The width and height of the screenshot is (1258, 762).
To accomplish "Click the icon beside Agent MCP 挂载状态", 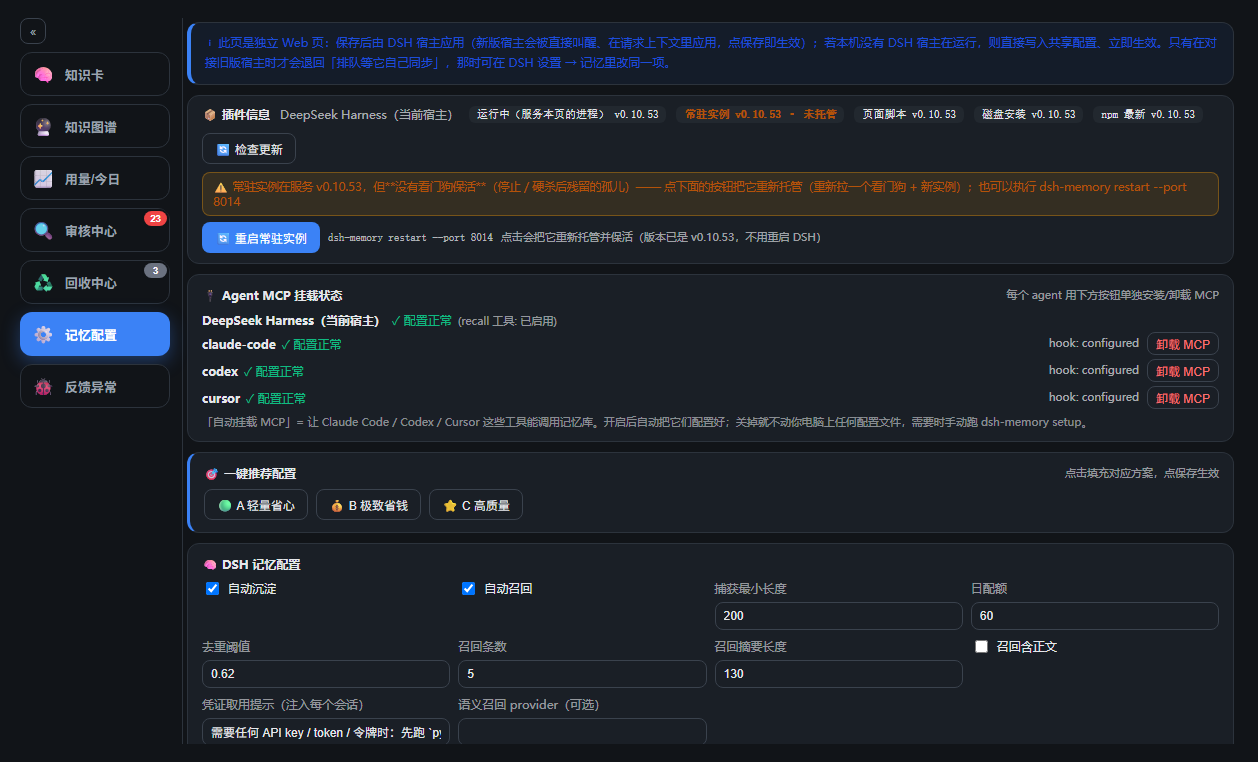I will tap(210, 296).
